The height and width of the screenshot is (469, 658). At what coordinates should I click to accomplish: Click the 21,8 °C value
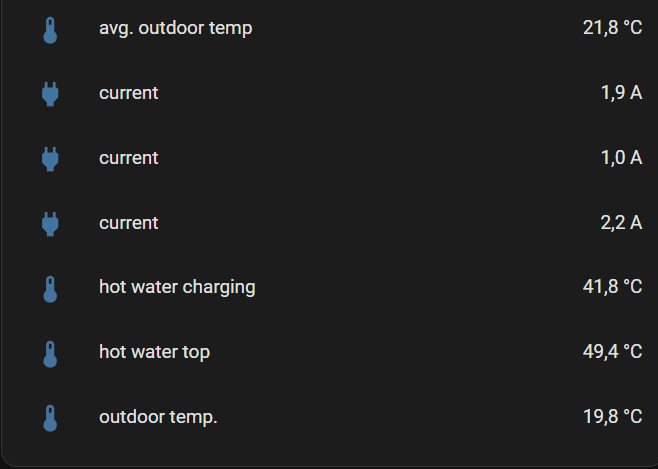(612, 28)
